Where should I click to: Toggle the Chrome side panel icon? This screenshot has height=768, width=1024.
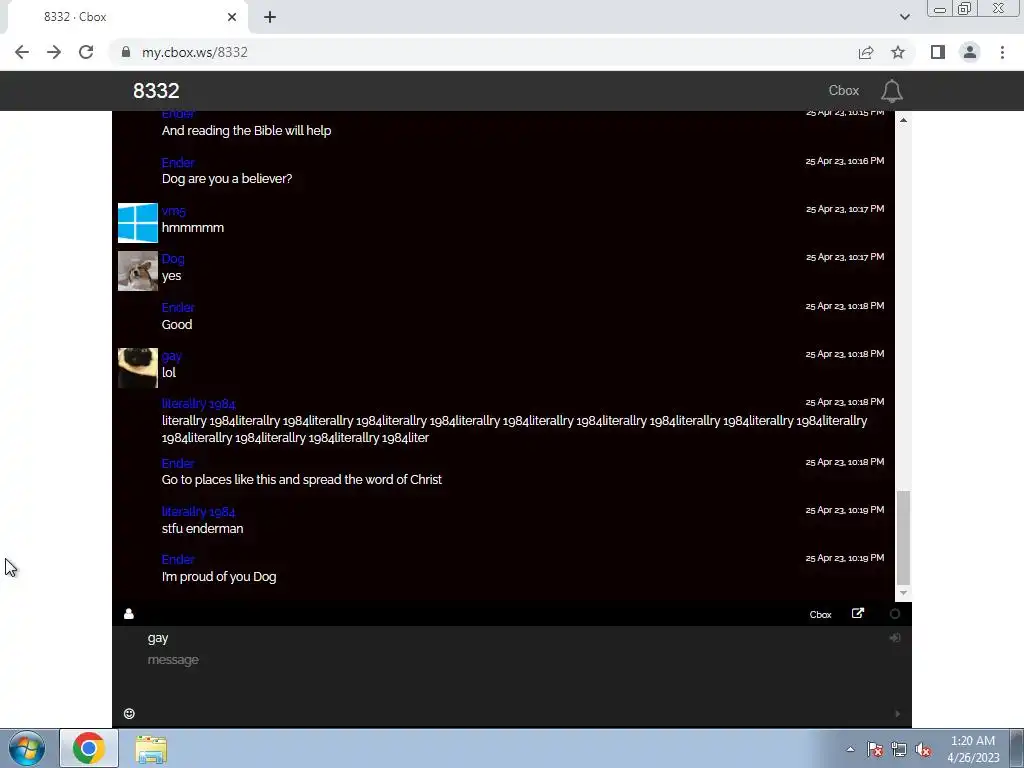(938, 52)
